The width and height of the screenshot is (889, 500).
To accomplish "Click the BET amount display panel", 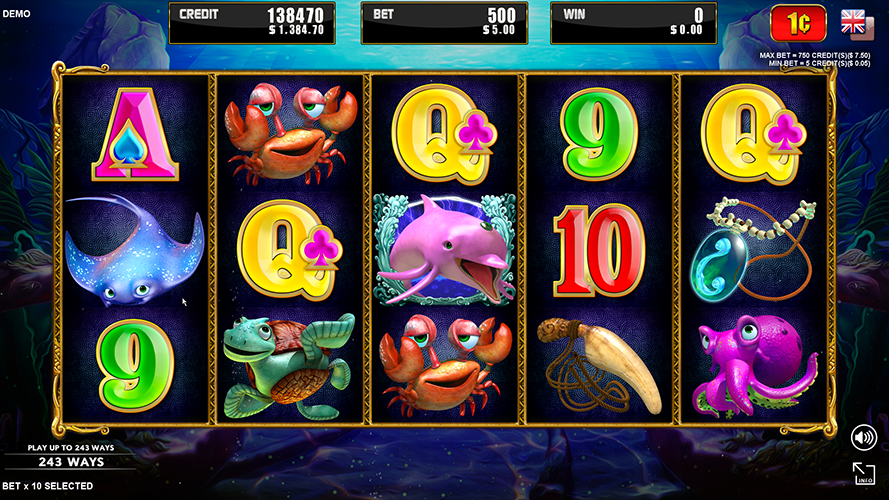I will point(444,23).
